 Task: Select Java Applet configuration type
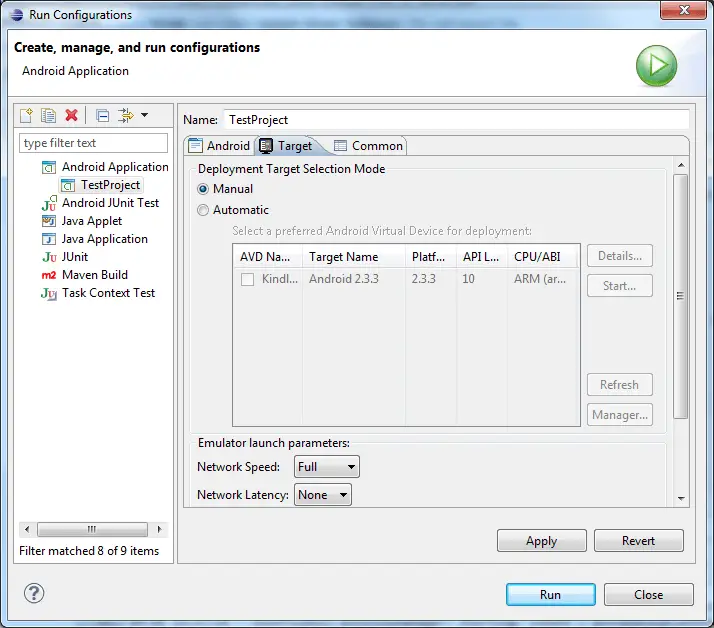pyautogui.click(x=91, y=221)
